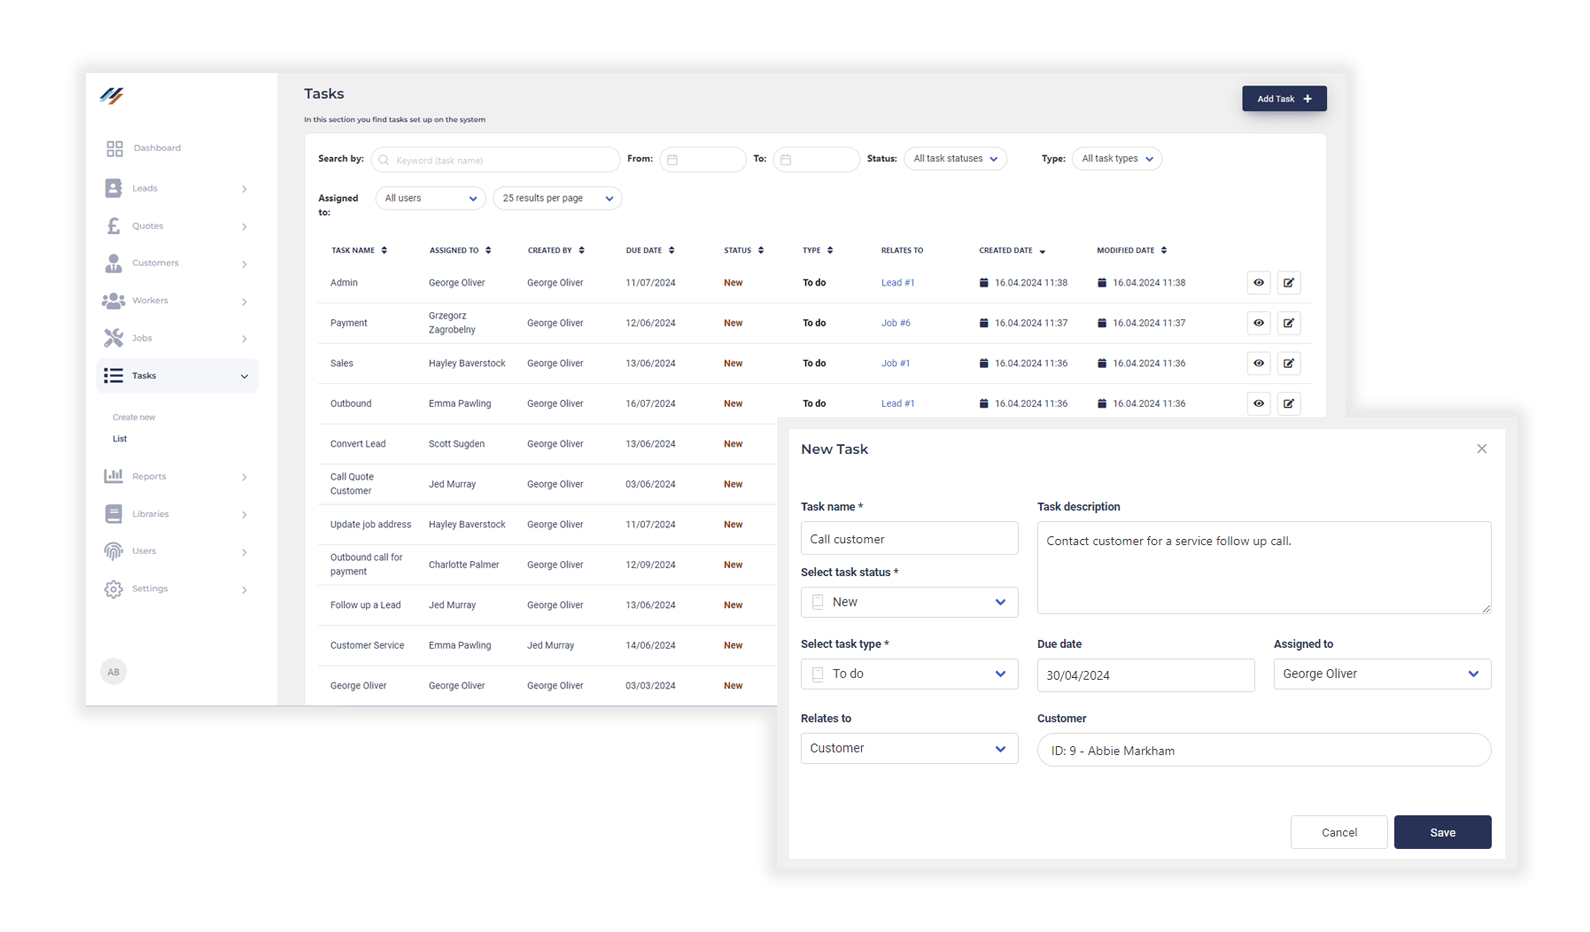
Task: Open the Dashboard grid icon
Action: (114, 148)
